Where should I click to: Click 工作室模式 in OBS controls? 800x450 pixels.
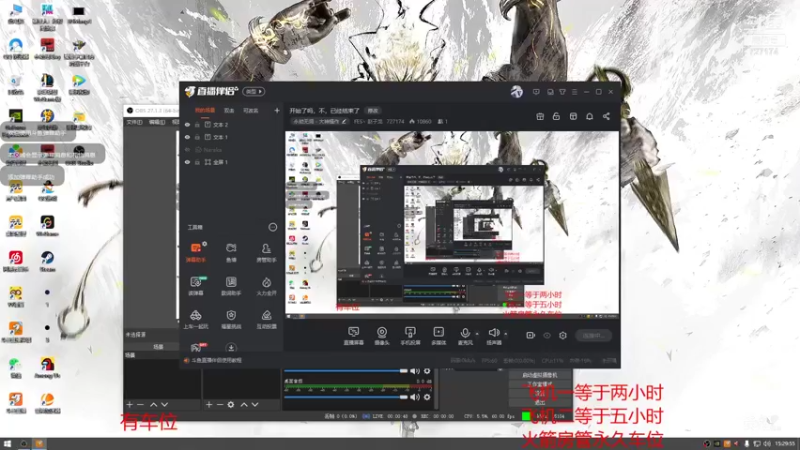click(x=540, y=384)
